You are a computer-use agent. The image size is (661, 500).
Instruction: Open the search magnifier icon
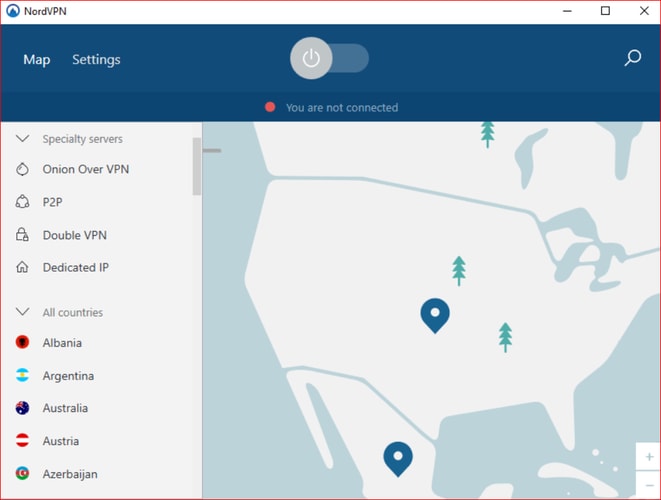click(x=632, y=59)
